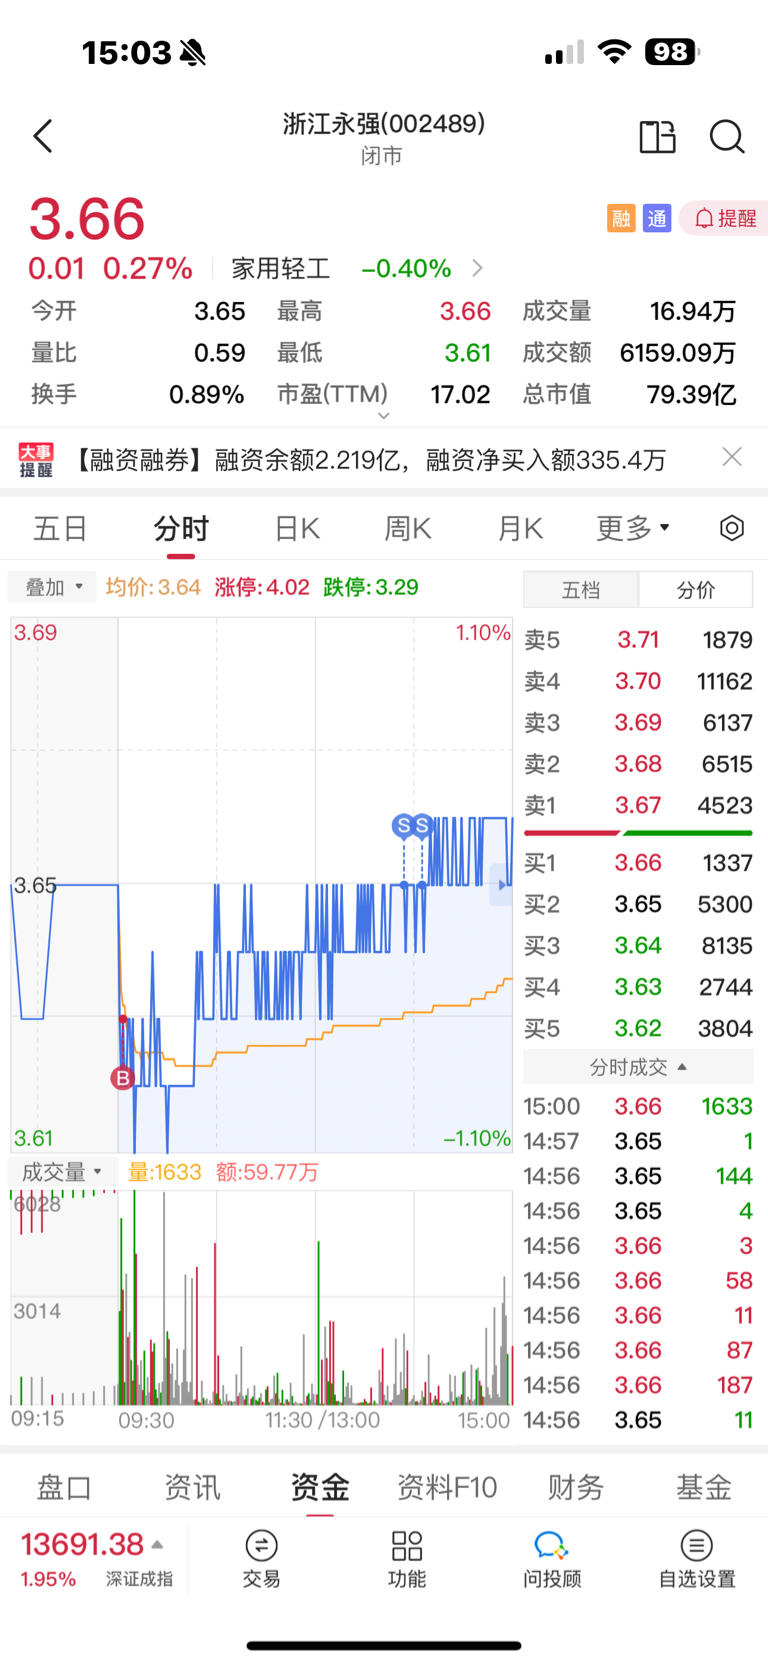The width and height of the screenshot is (768, 1665).
Task: Tap the Wi-Fi status icon
Action: click(x=614, y=52)
